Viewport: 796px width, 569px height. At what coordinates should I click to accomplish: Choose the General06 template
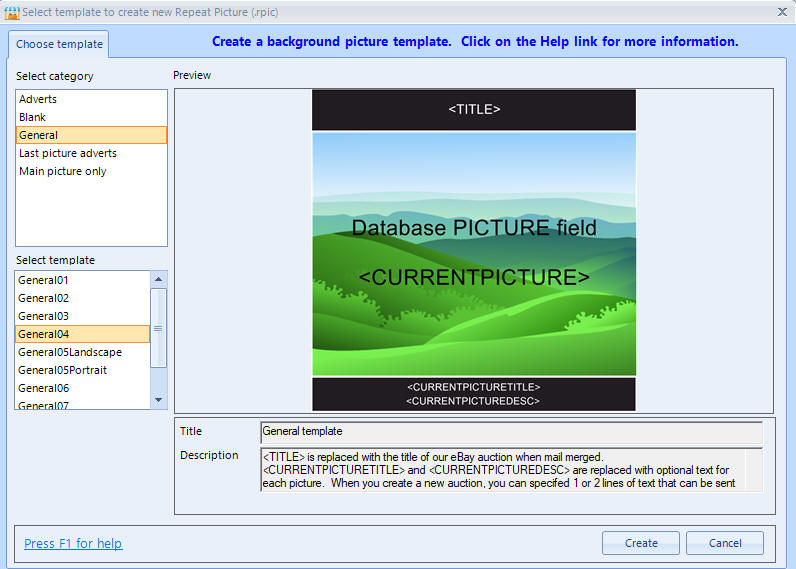click(x=83, y=388)
